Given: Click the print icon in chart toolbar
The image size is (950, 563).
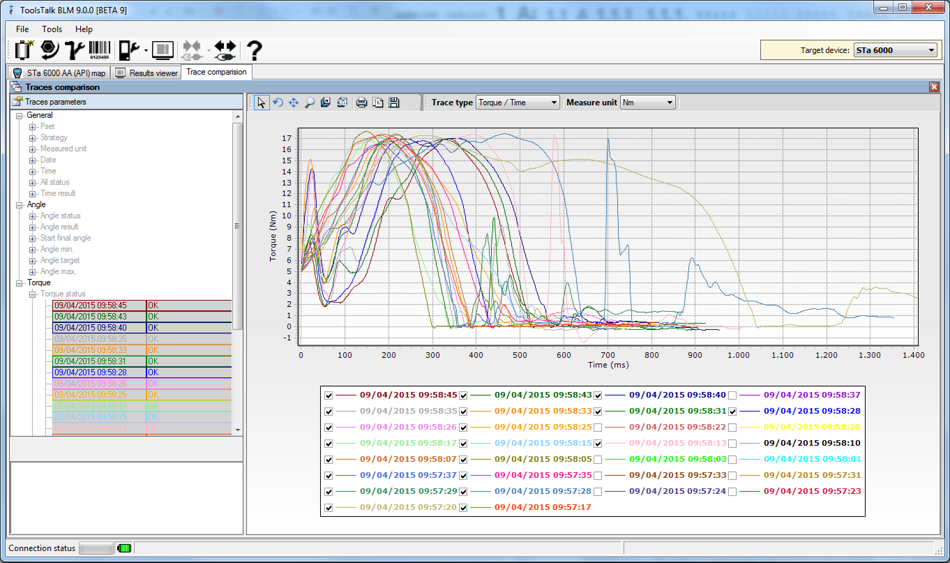Looking at the screenshot, I should coord(362,102).
